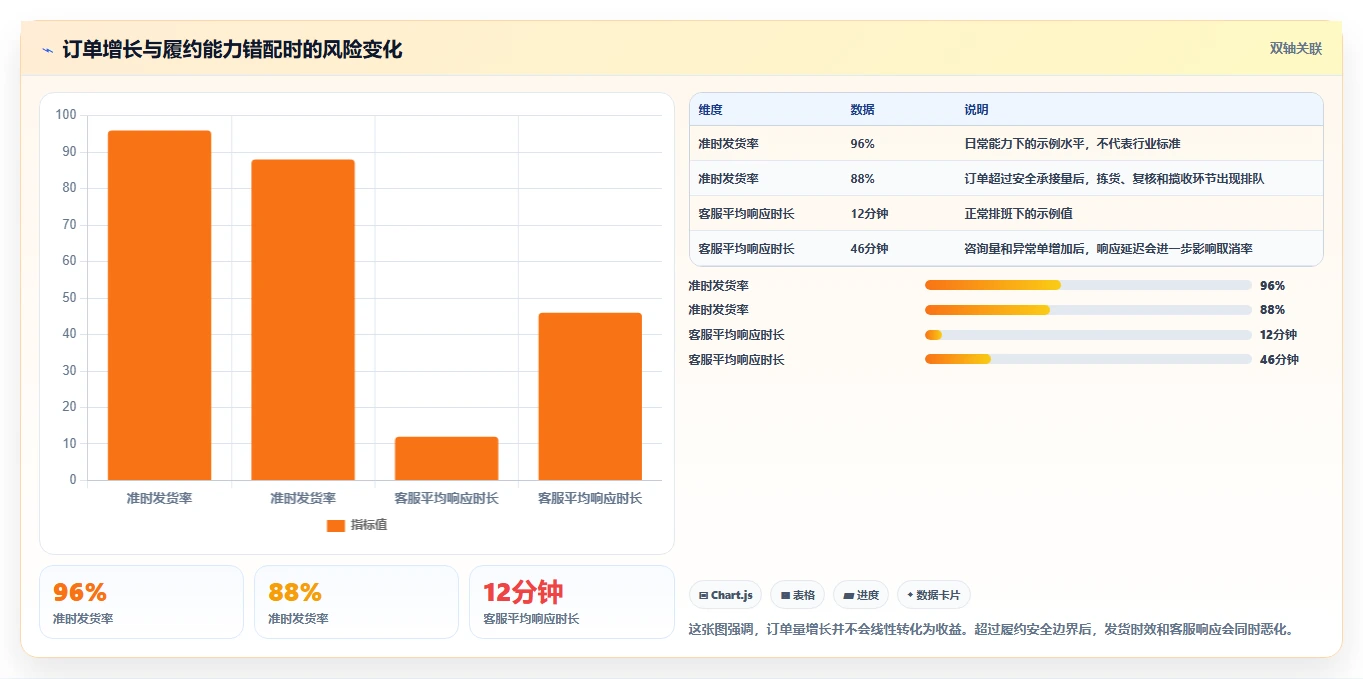The height and width of the screenshot is (679, 1363).
Task: Click the summary sentence starting 这张图强调
Action: click(x=994, y=629)
